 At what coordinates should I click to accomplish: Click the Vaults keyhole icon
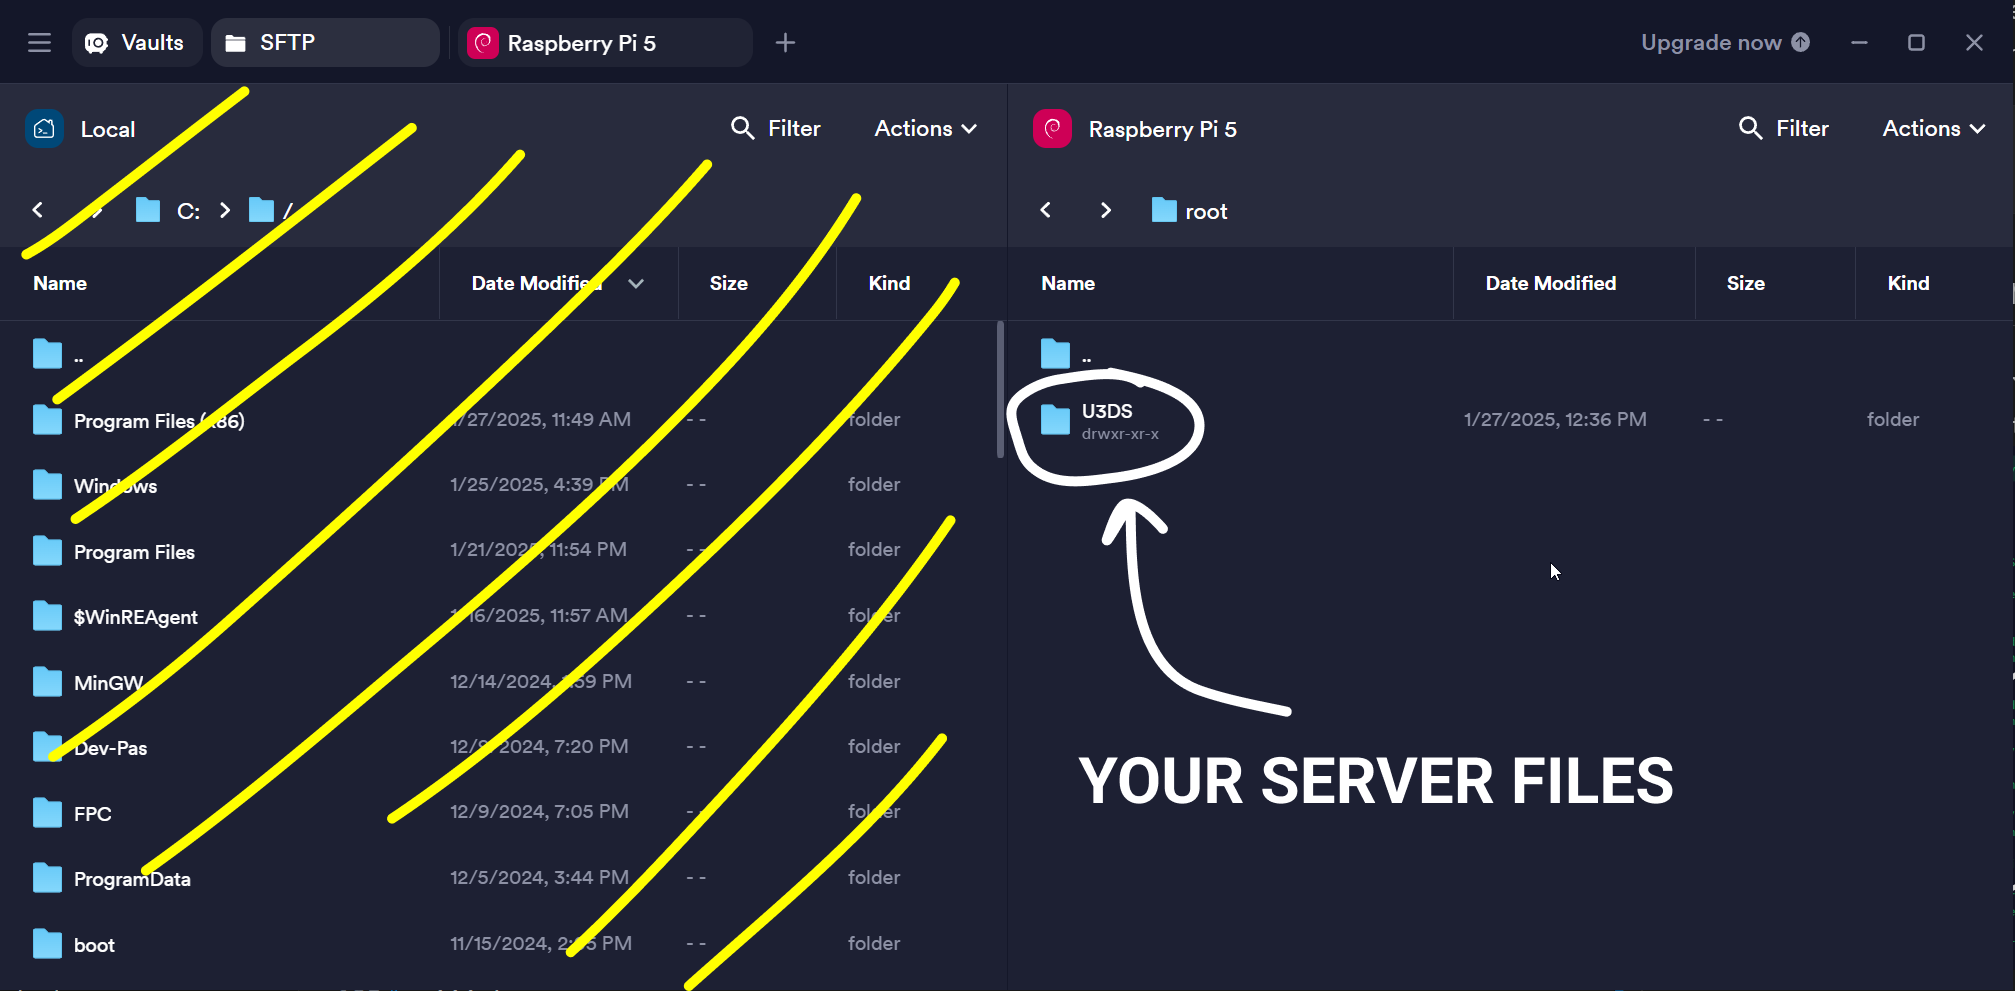pos(97,42)
